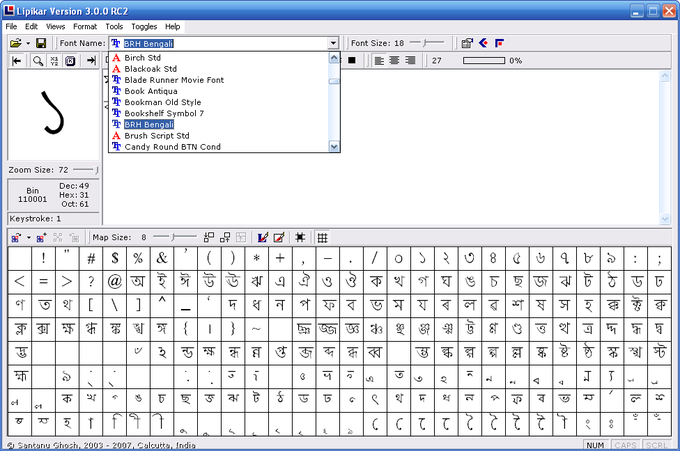The width and height of the screenshot is (680, 451).
Task: Click the * character cell
Action: click(x=256, y=258)
